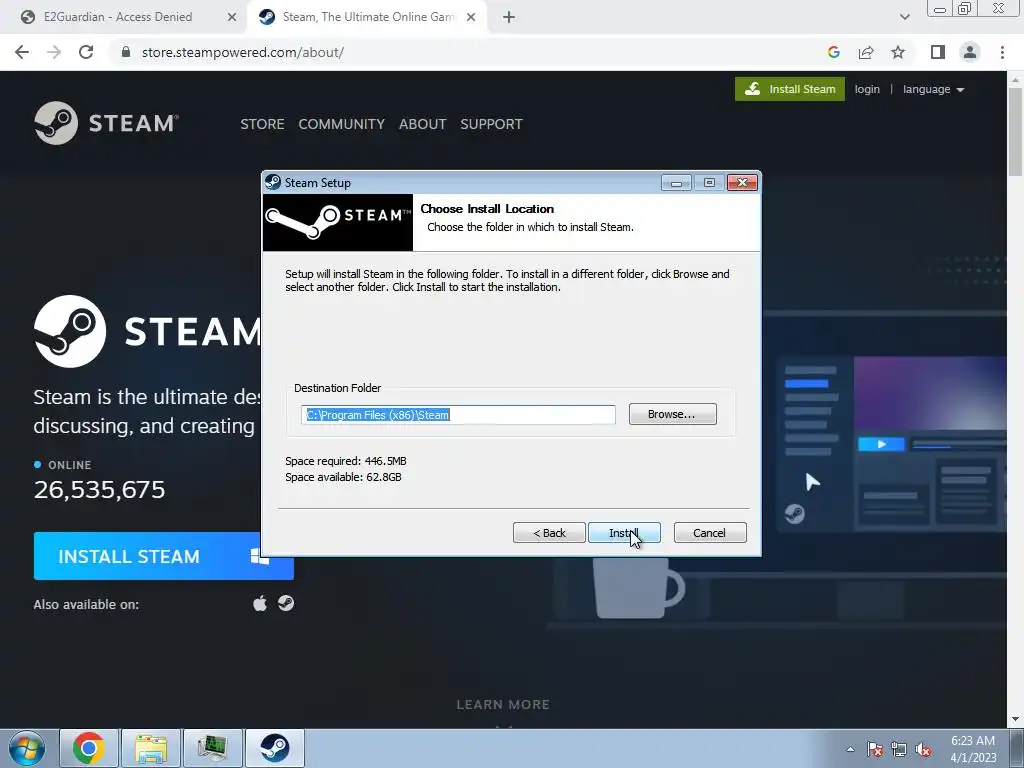Image resolution: width=1024 pixels, height=768 pixels.
Task: Click the page vertical scrollbar
Action: pyautogui.click(x=1016, y=134)
